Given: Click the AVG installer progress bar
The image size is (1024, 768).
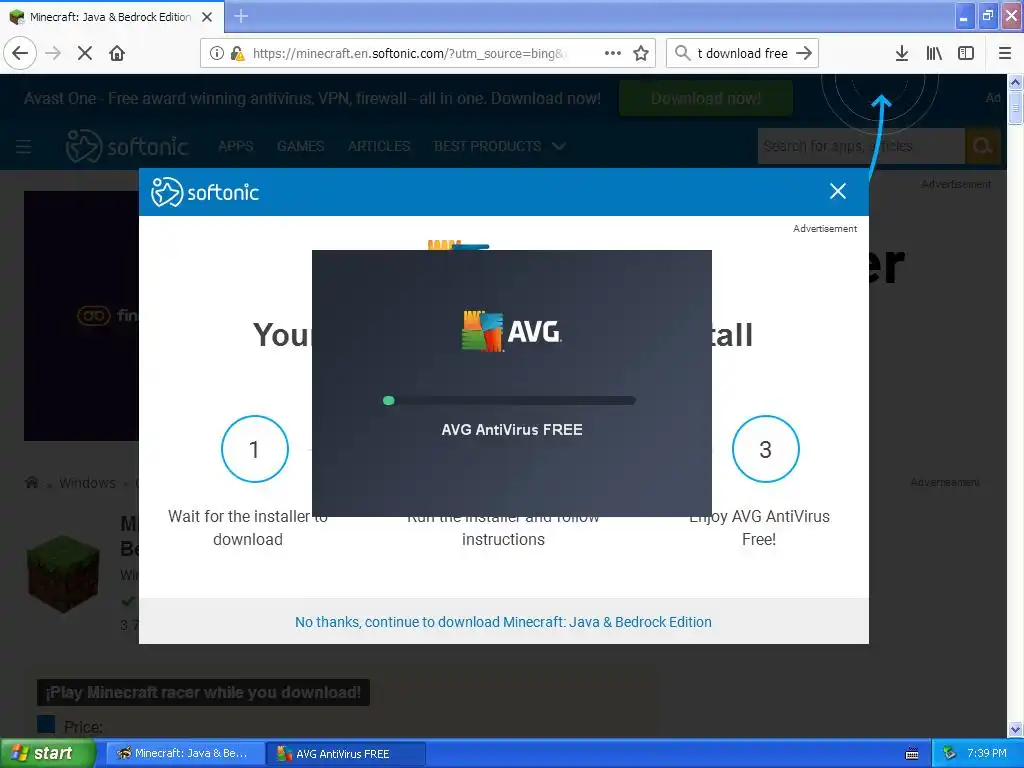Looking at the screenshot, I should [509, 400].
